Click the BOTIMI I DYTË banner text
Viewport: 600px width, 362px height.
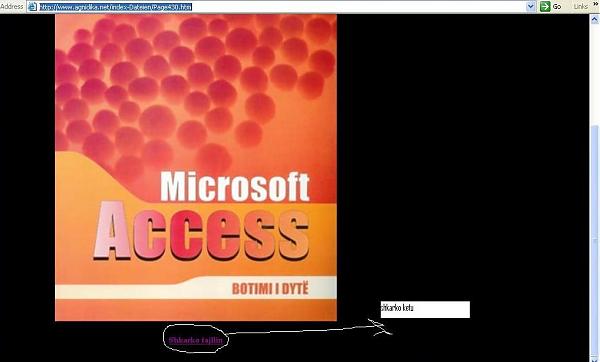pos(270,289)
